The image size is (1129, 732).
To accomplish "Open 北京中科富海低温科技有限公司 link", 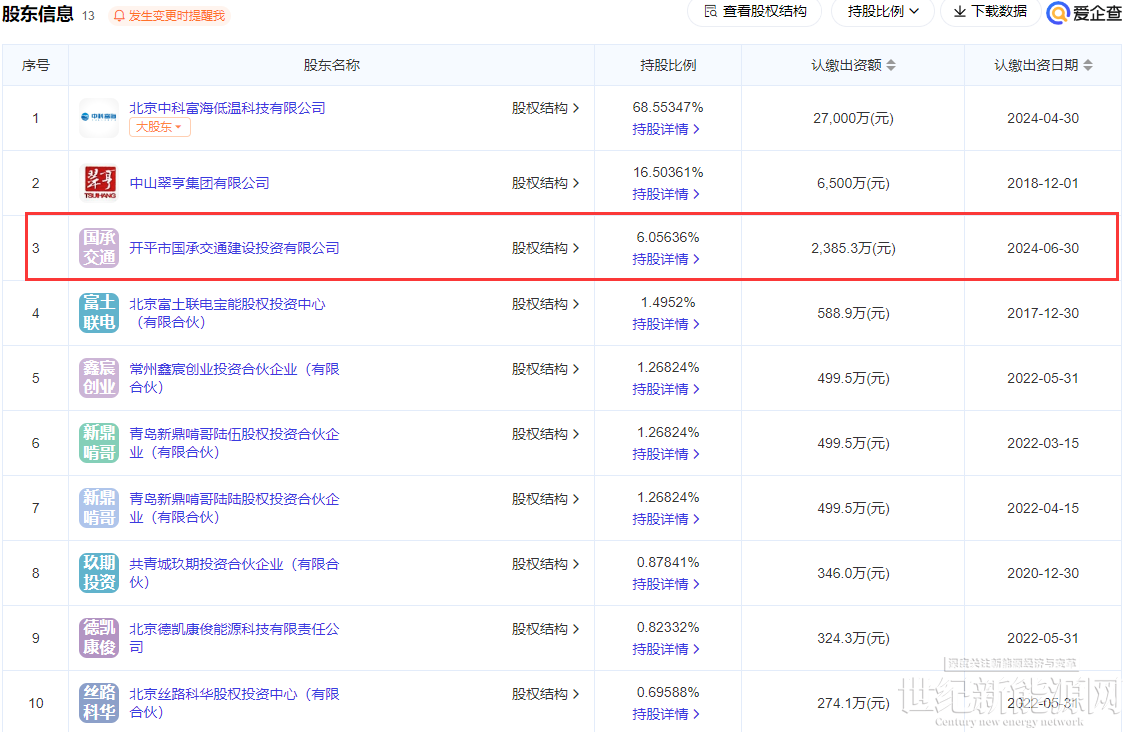I will point(227,107).
